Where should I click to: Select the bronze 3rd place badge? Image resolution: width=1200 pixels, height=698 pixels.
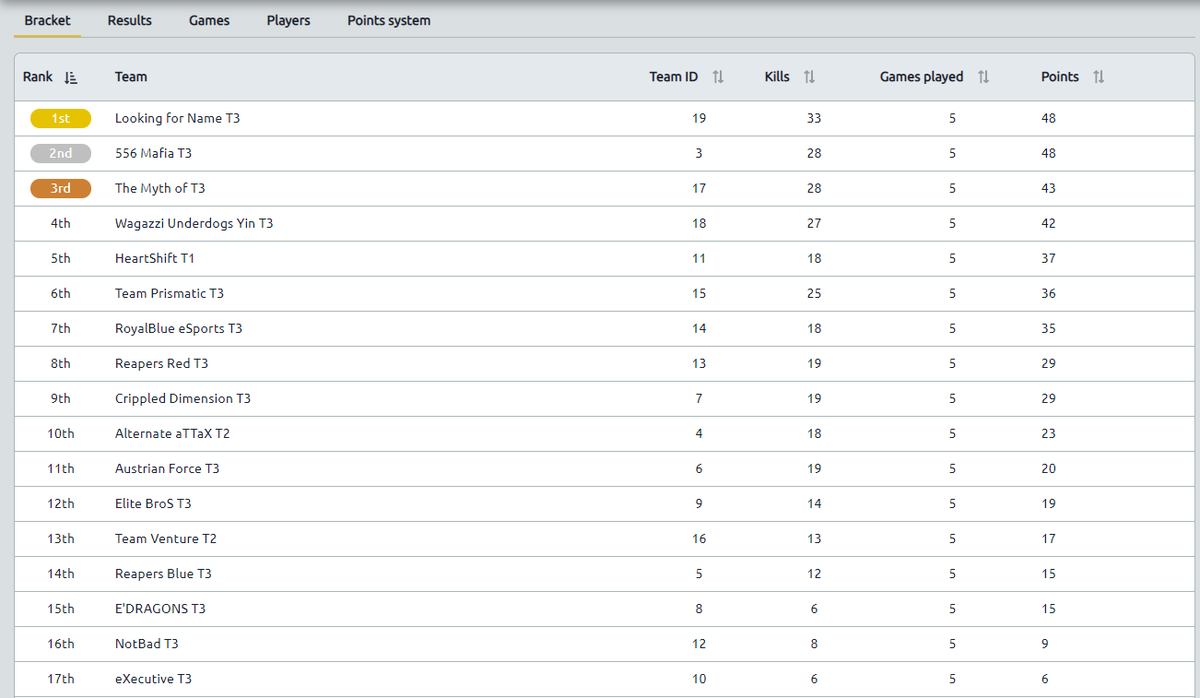pos(61,188)
